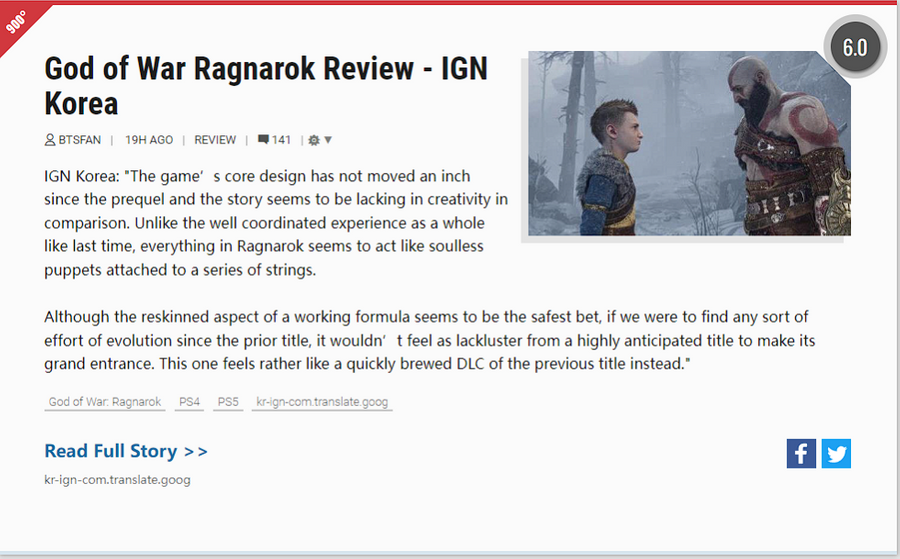Select the God of War: Ragnarok tag
900x559 pixels.
[105, 402]
